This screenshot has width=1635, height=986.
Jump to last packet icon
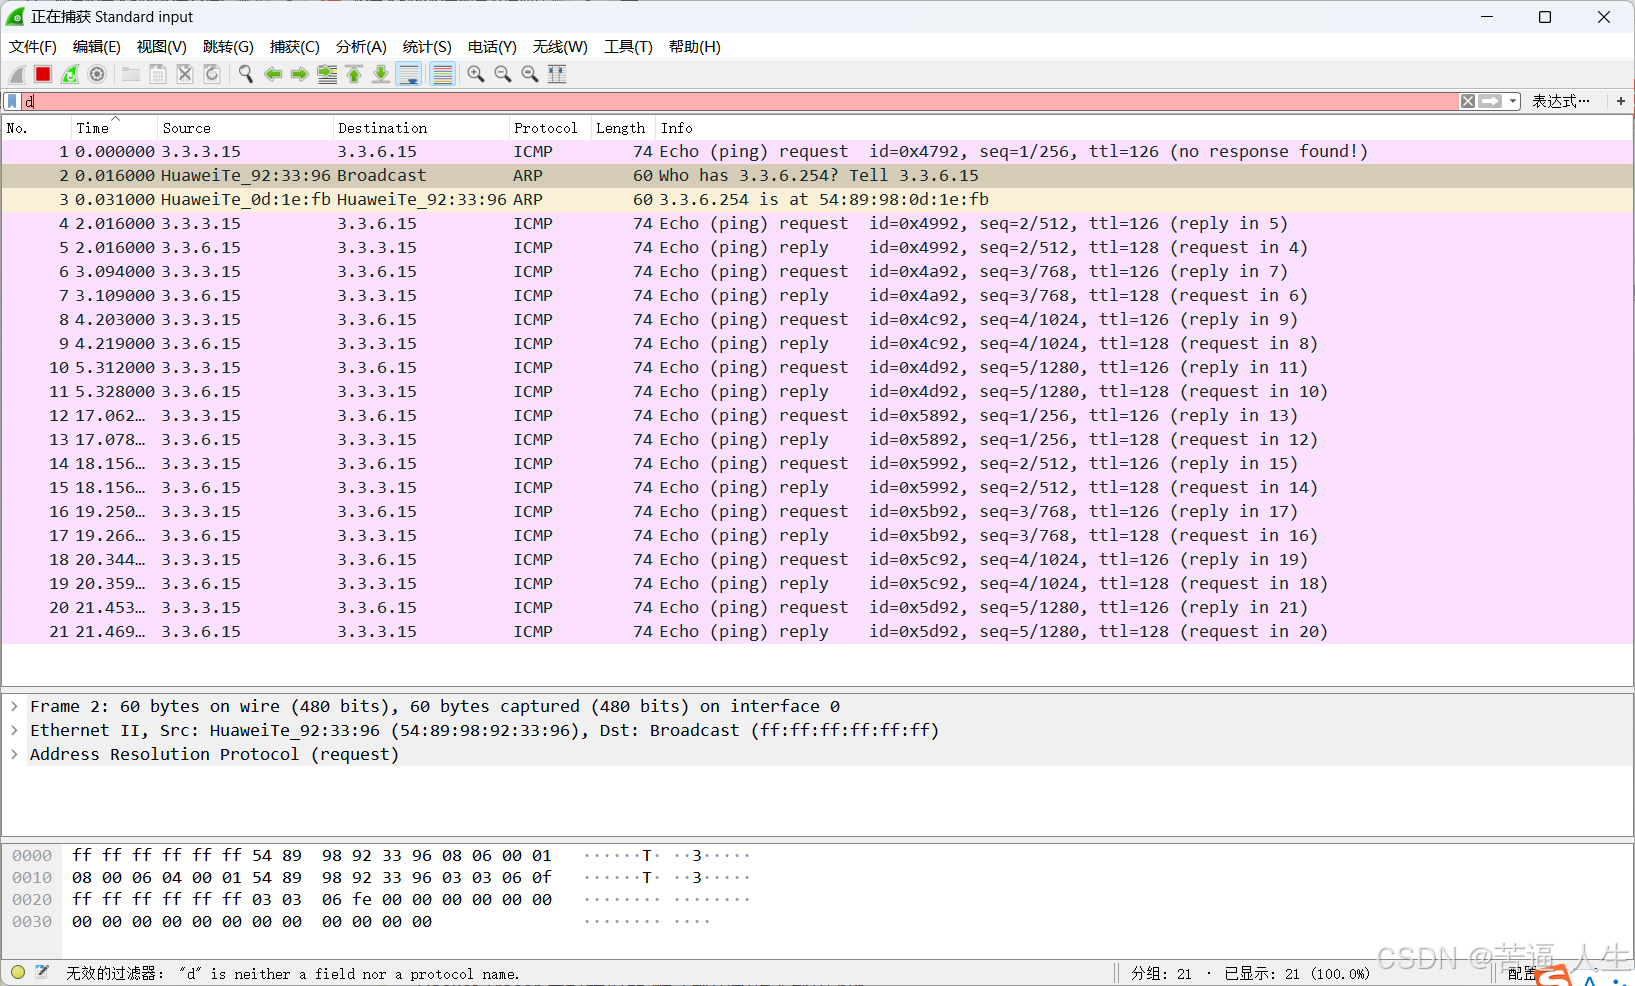click(381, 74)
